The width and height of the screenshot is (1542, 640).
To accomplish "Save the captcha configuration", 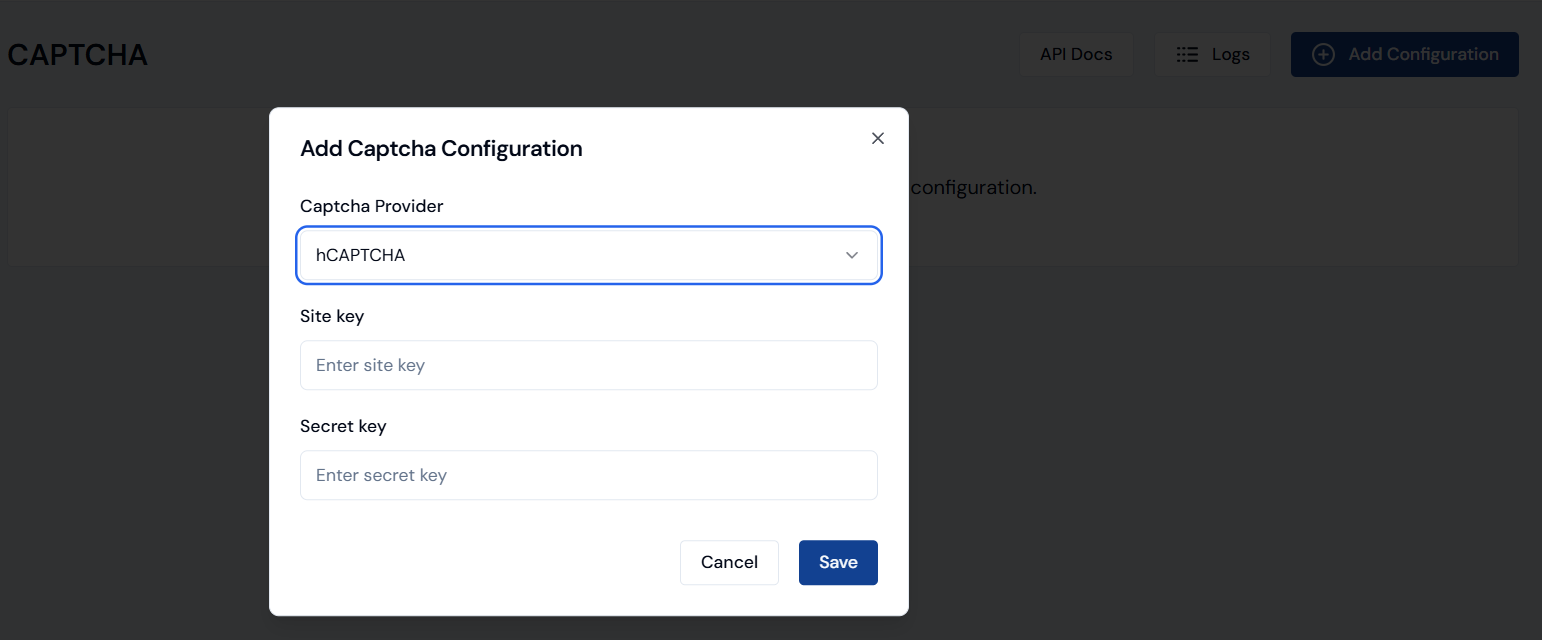I will [837, 562].
